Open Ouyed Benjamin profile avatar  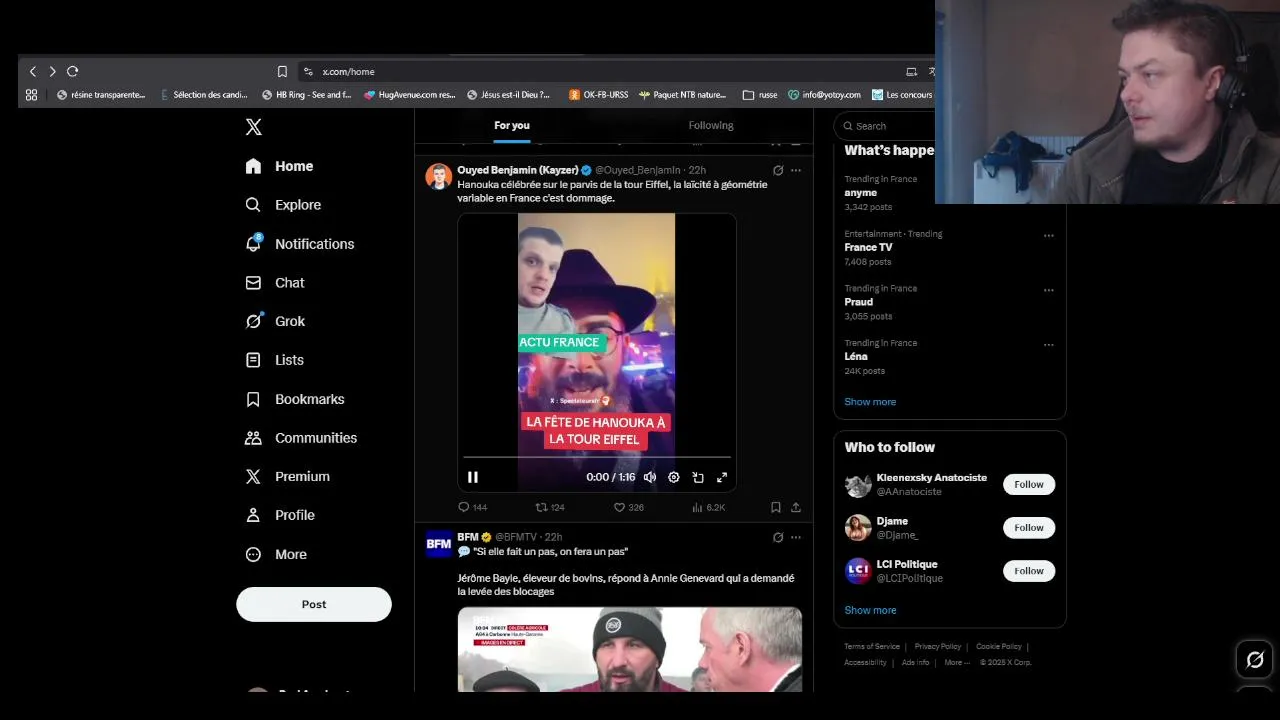point(439,176)
